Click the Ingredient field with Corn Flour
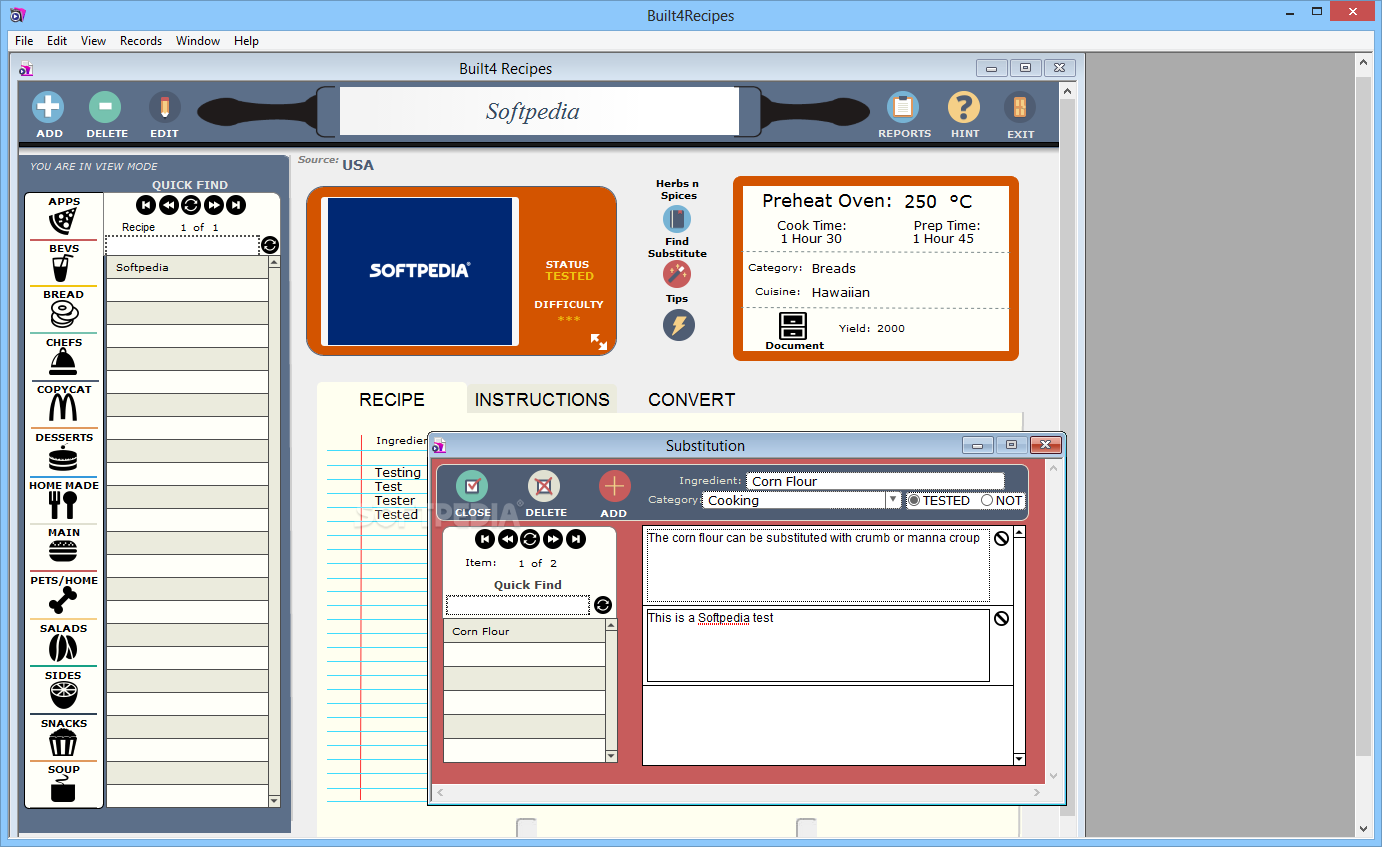This screenshot has height=847, width=1382. point(875,481)
